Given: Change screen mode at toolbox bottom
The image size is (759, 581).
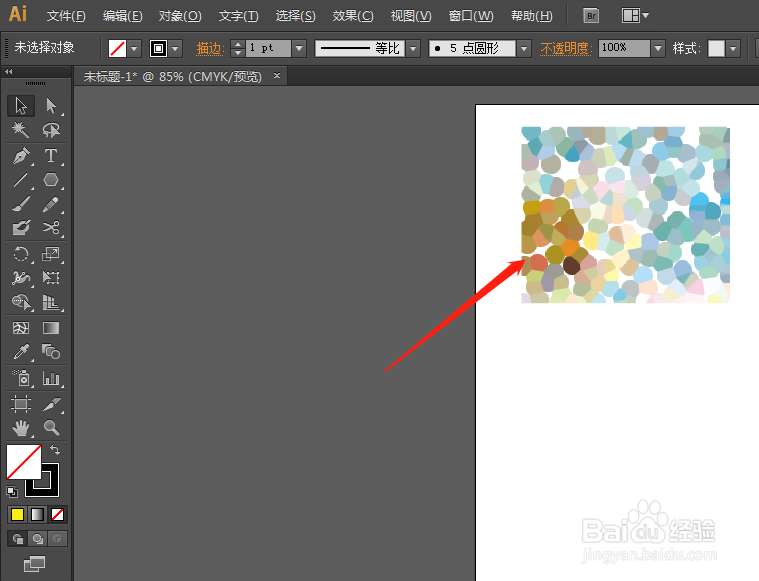Looking at the screenshot, I should pyautogui.click(x=34, y=564).
